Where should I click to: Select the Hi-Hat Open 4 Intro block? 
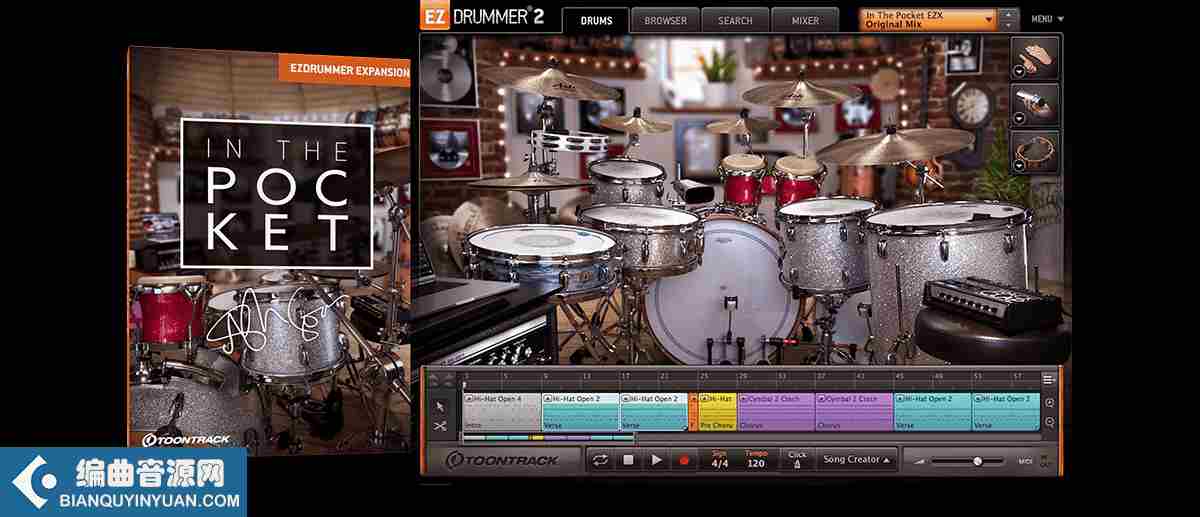tap(502, 412)
